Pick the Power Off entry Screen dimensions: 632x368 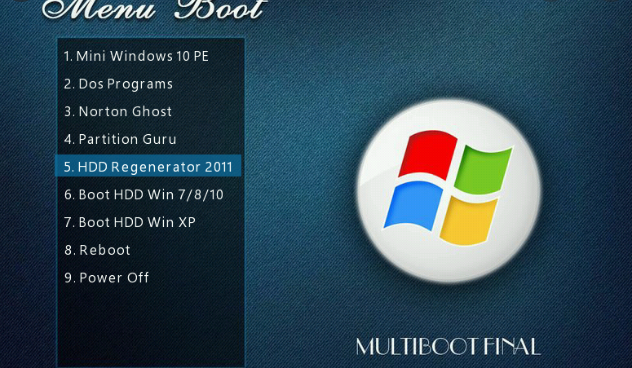point(106,278)
